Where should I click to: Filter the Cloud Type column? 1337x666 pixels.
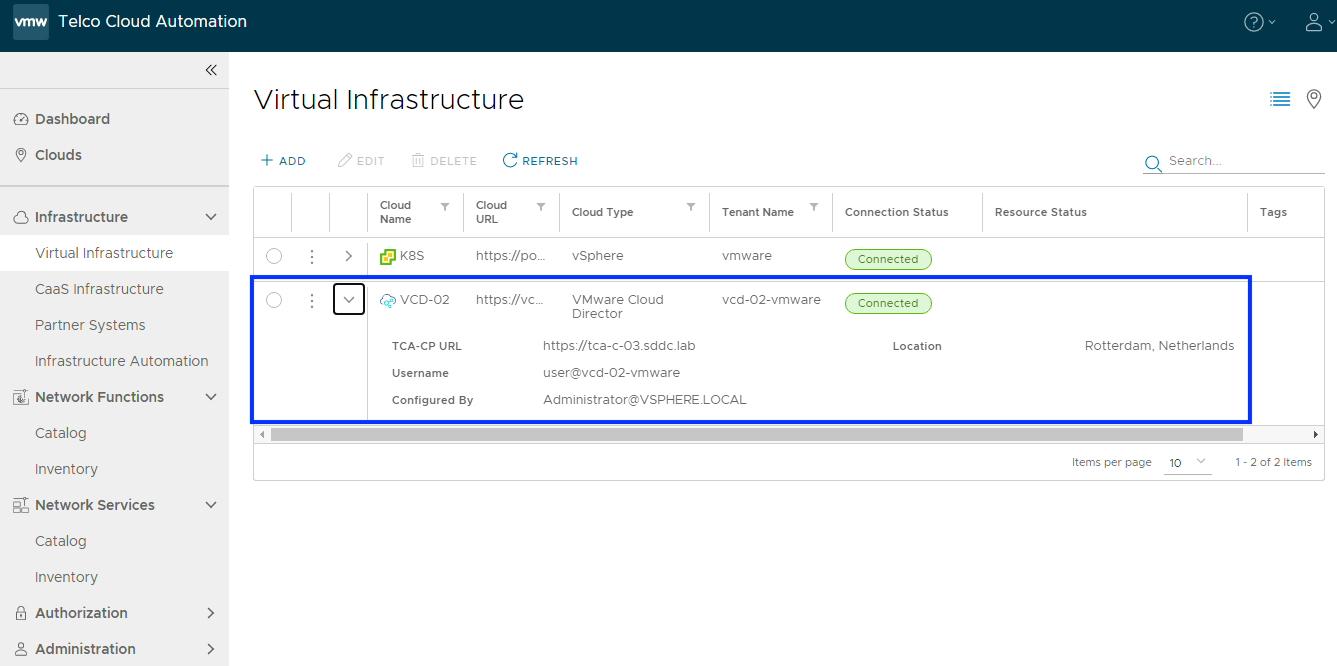point(690,207)
